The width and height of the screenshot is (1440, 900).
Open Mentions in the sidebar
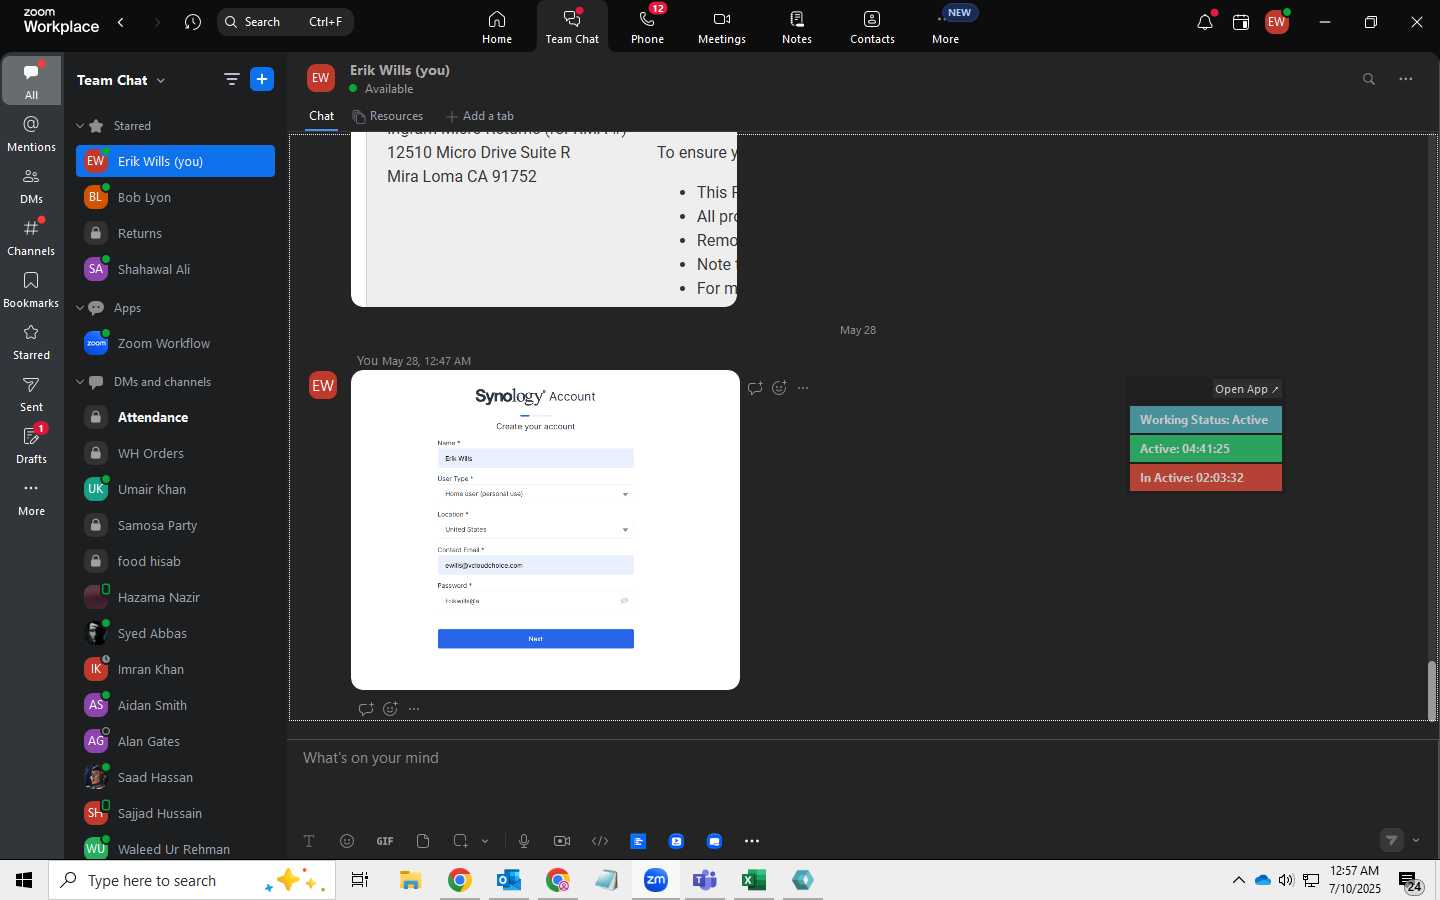[32, 134]
